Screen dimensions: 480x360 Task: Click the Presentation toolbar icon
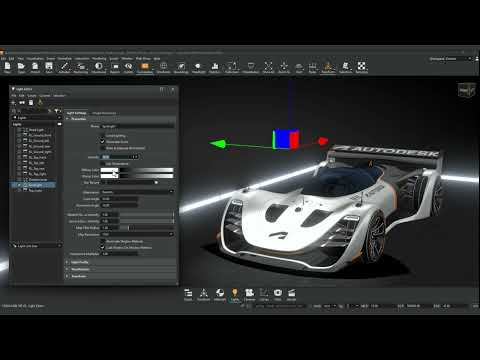[251, 67]
